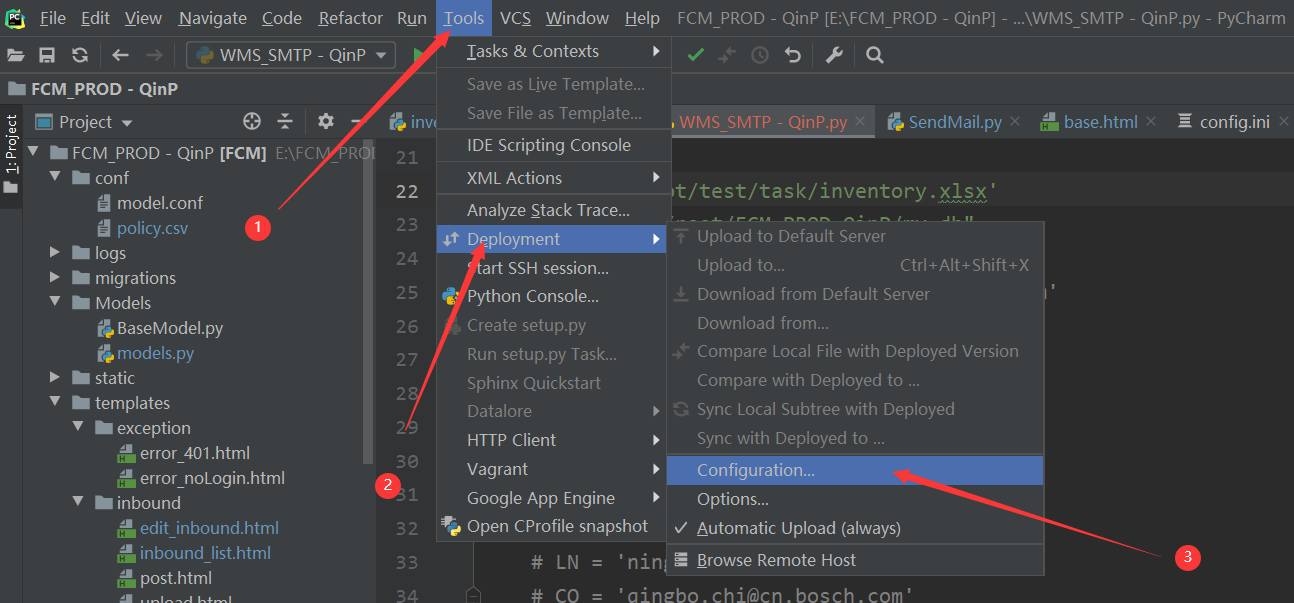The image size is (1294, 603).
Task: Expand Tasks & Contexts submenu
Action: coord(553,51)
